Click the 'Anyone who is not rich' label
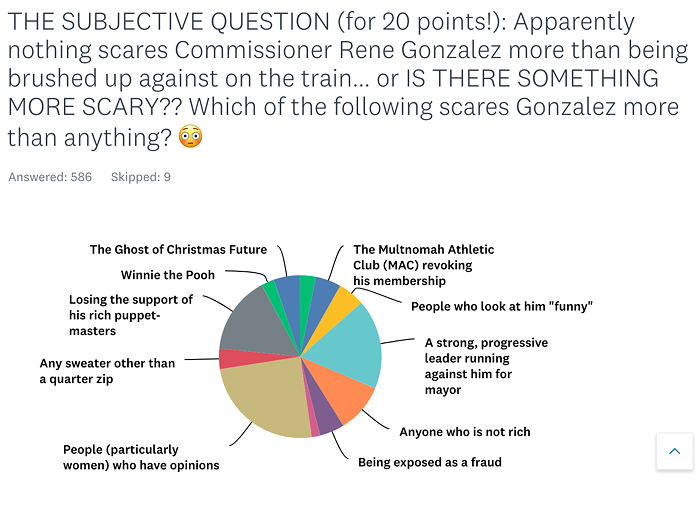This screenshot has height=505, width=700. tap(465, 432)
